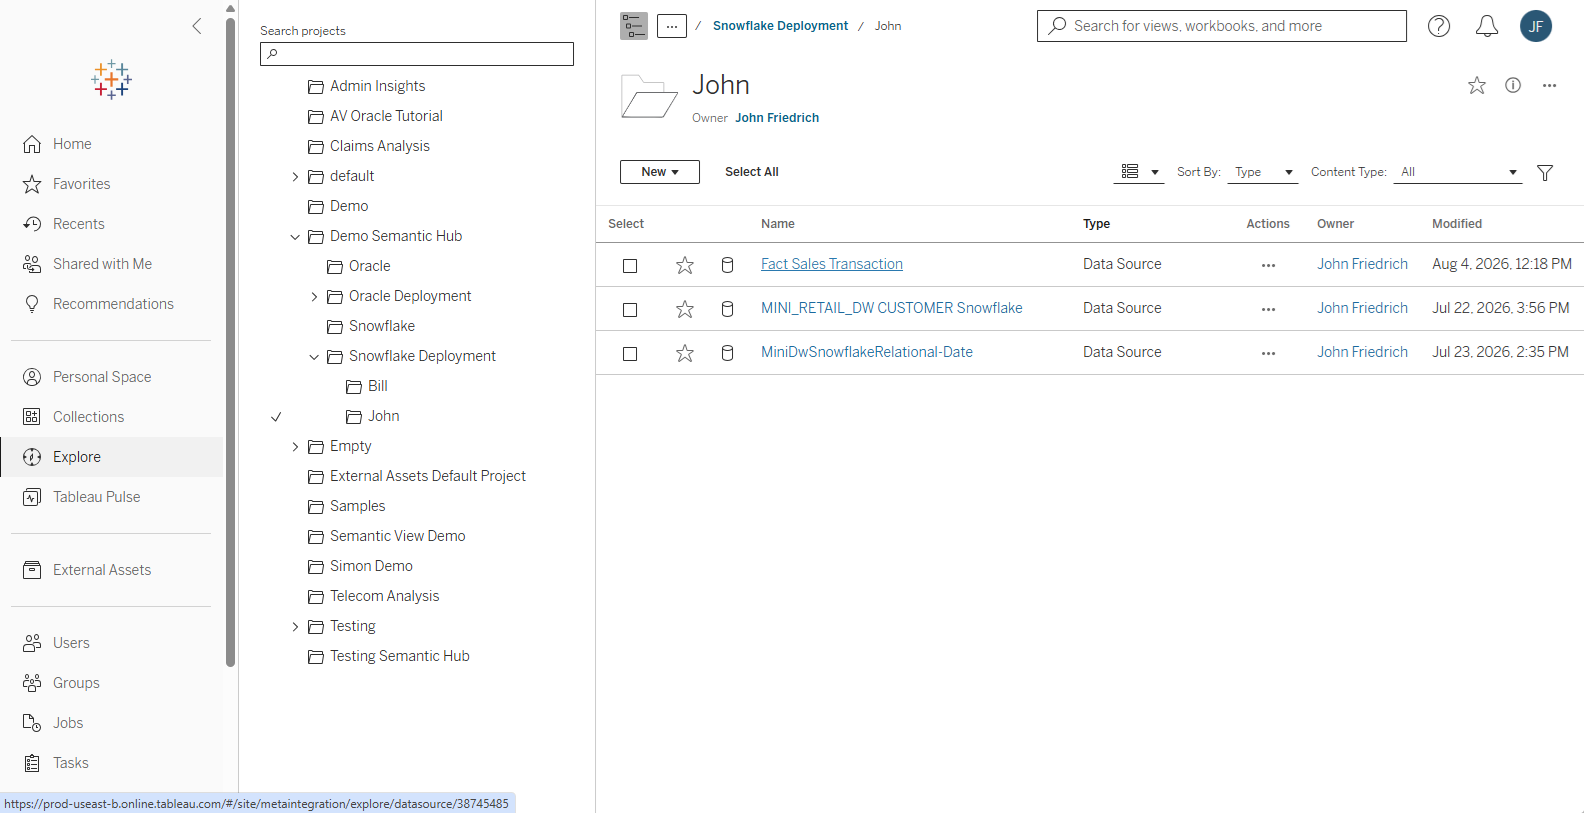Open the notifications bell
Viewport: 1584px width, 813px height.
click(x=1487, y=26)
